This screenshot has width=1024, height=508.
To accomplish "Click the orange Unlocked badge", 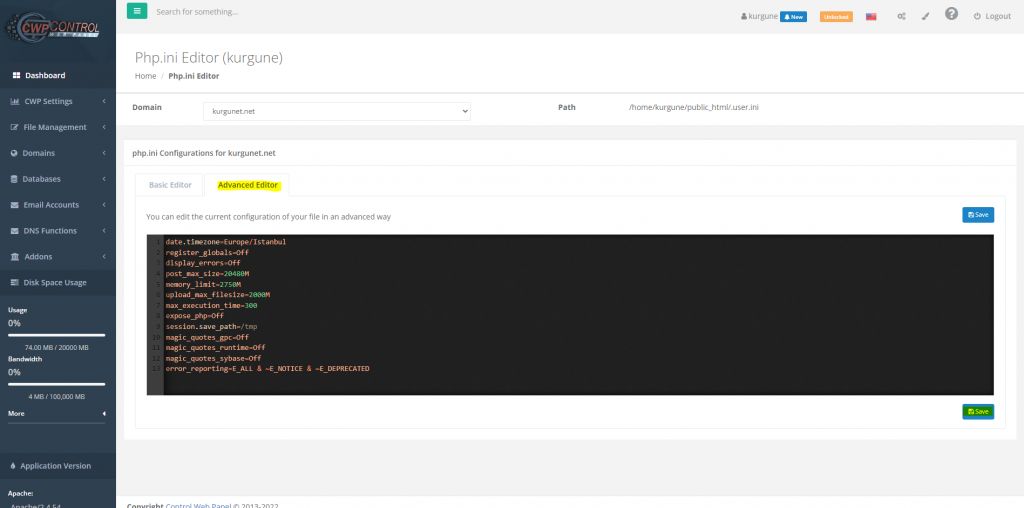I will click(836, 17).
